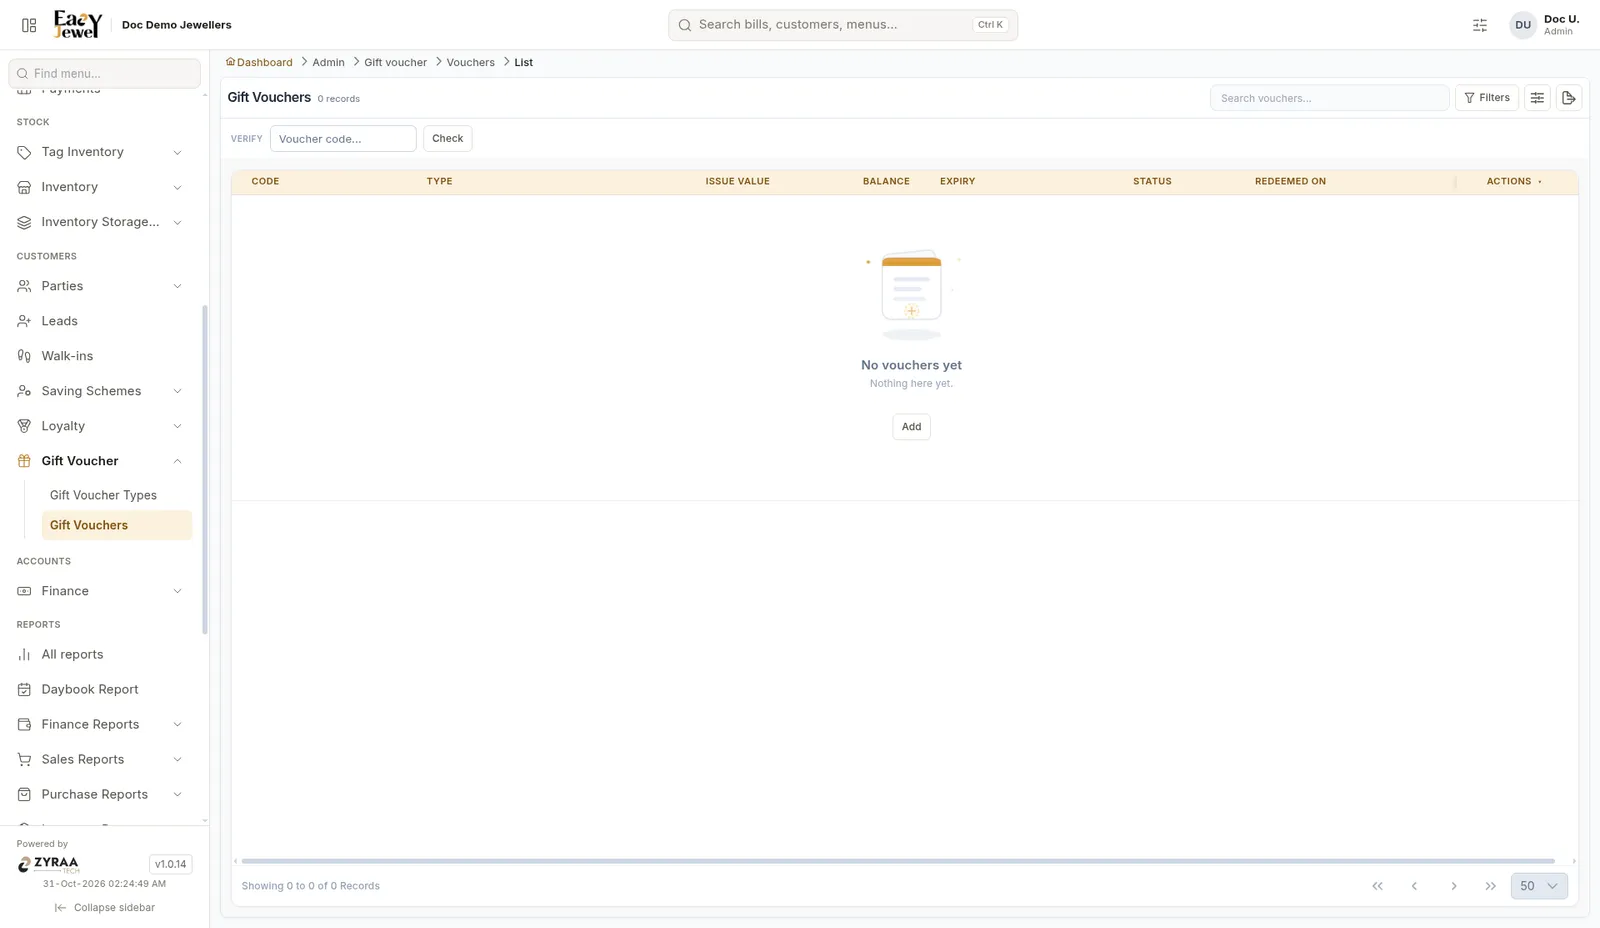This screenshot has width=1600, height=928.
Task: Click the Vouchers breadcrumb
Action: point(470,62)
